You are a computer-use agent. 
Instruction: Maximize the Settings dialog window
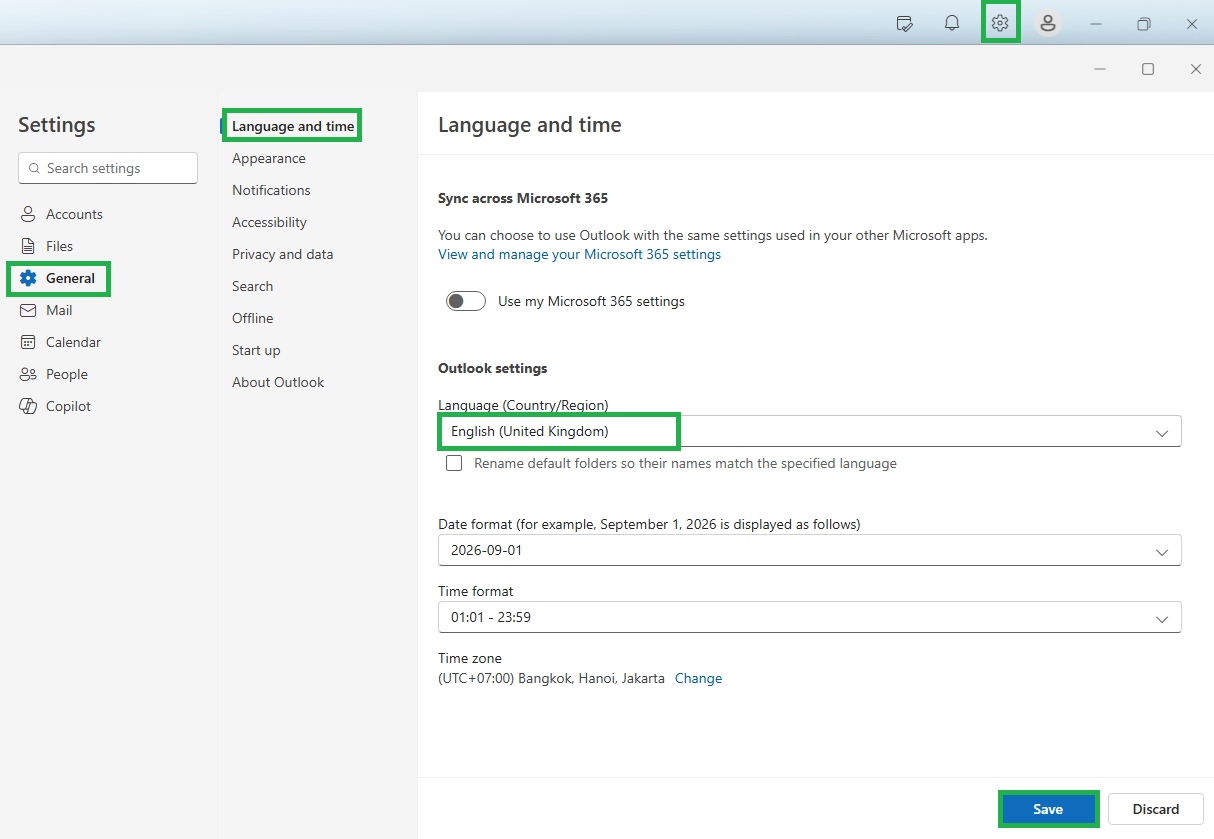tap(1148, 69)
